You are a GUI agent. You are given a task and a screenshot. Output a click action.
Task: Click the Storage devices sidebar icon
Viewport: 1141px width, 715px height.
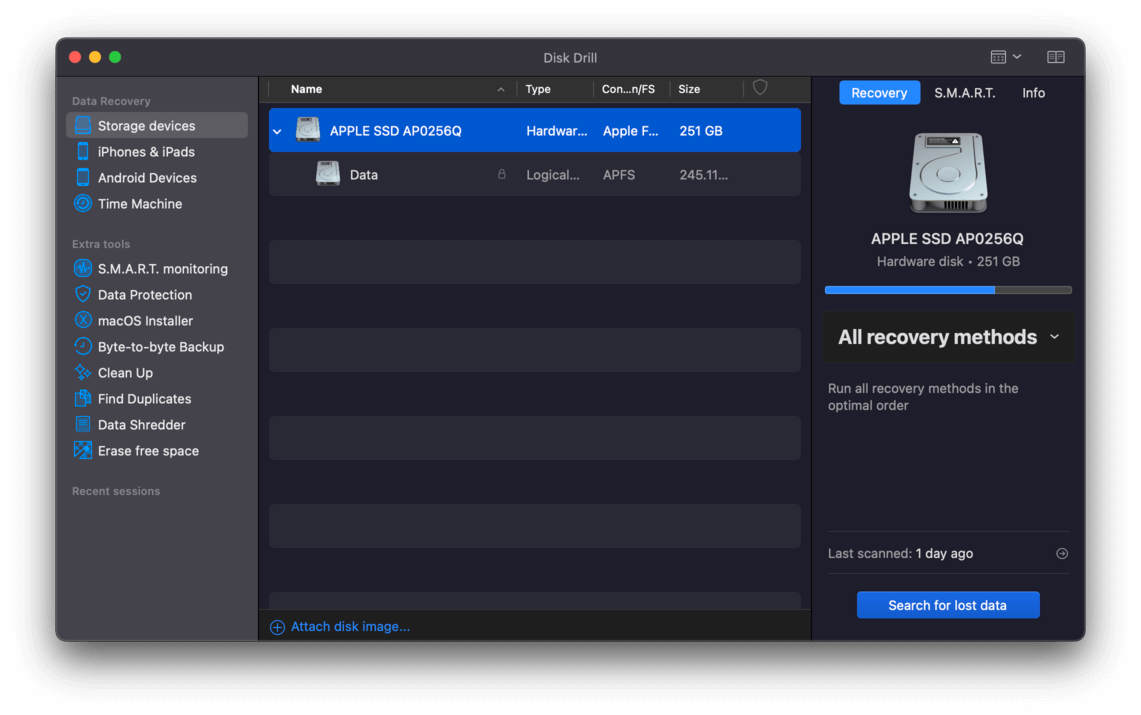83,125
